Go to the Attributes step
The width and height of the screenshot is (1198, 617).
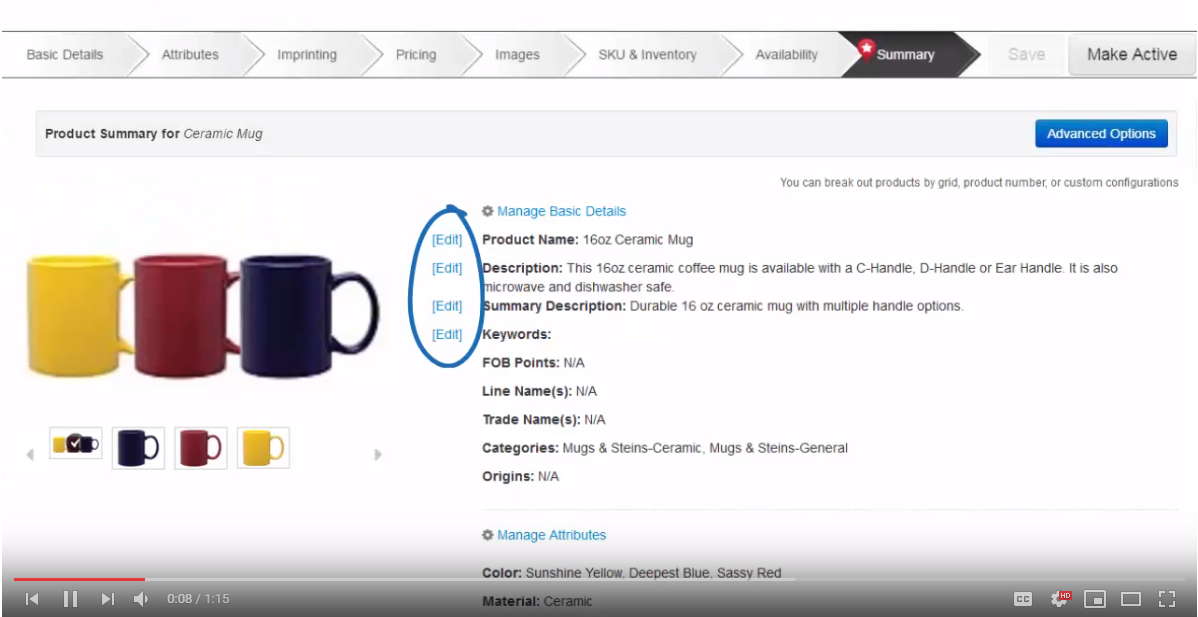(190, 55)
